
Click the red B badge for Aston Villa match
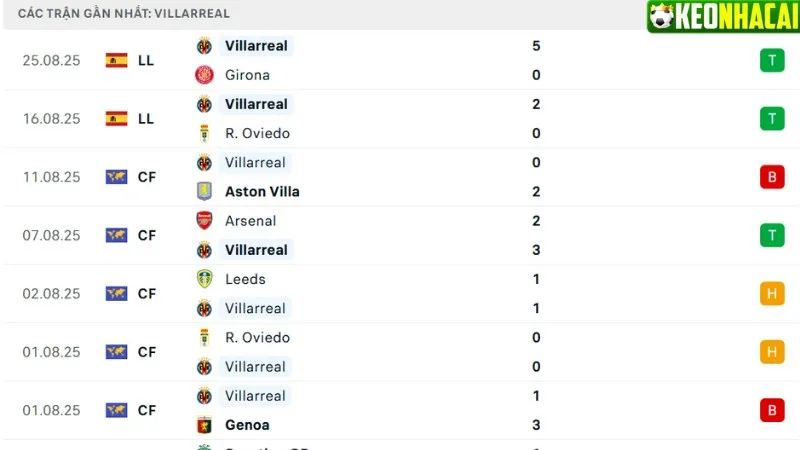pyautogui.click(x=771, y=177)
